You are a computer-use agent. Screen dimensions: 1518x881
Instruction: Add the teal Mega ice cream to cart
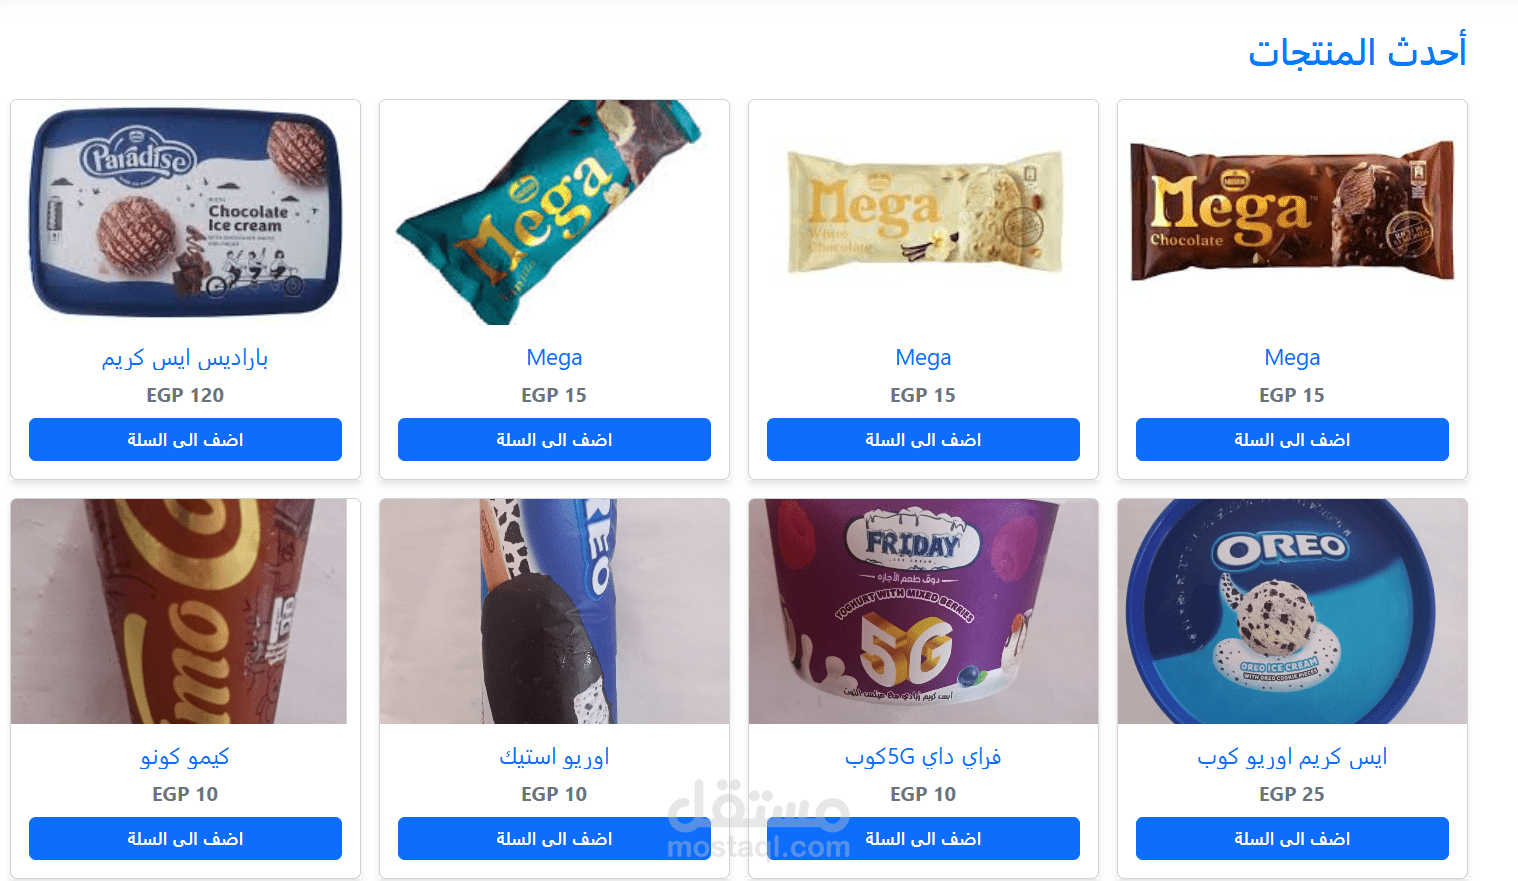coord(554,440)
